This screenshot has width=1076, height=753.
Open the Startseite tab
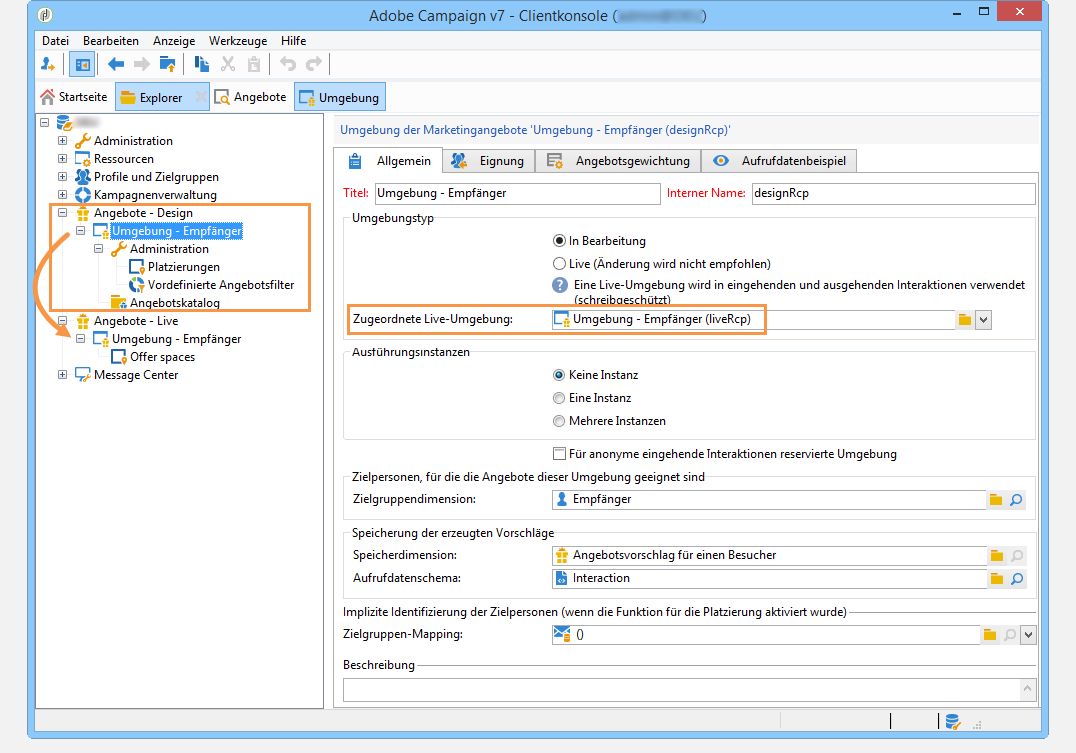point(74,97)
